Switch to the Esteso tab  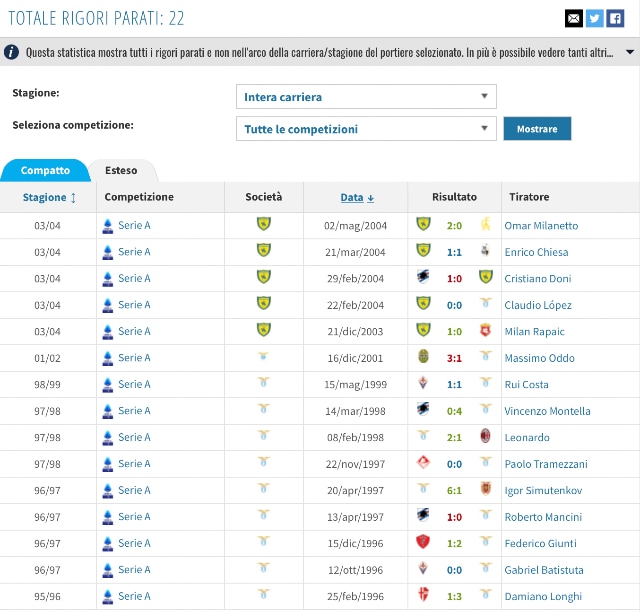tap(121, 170)
